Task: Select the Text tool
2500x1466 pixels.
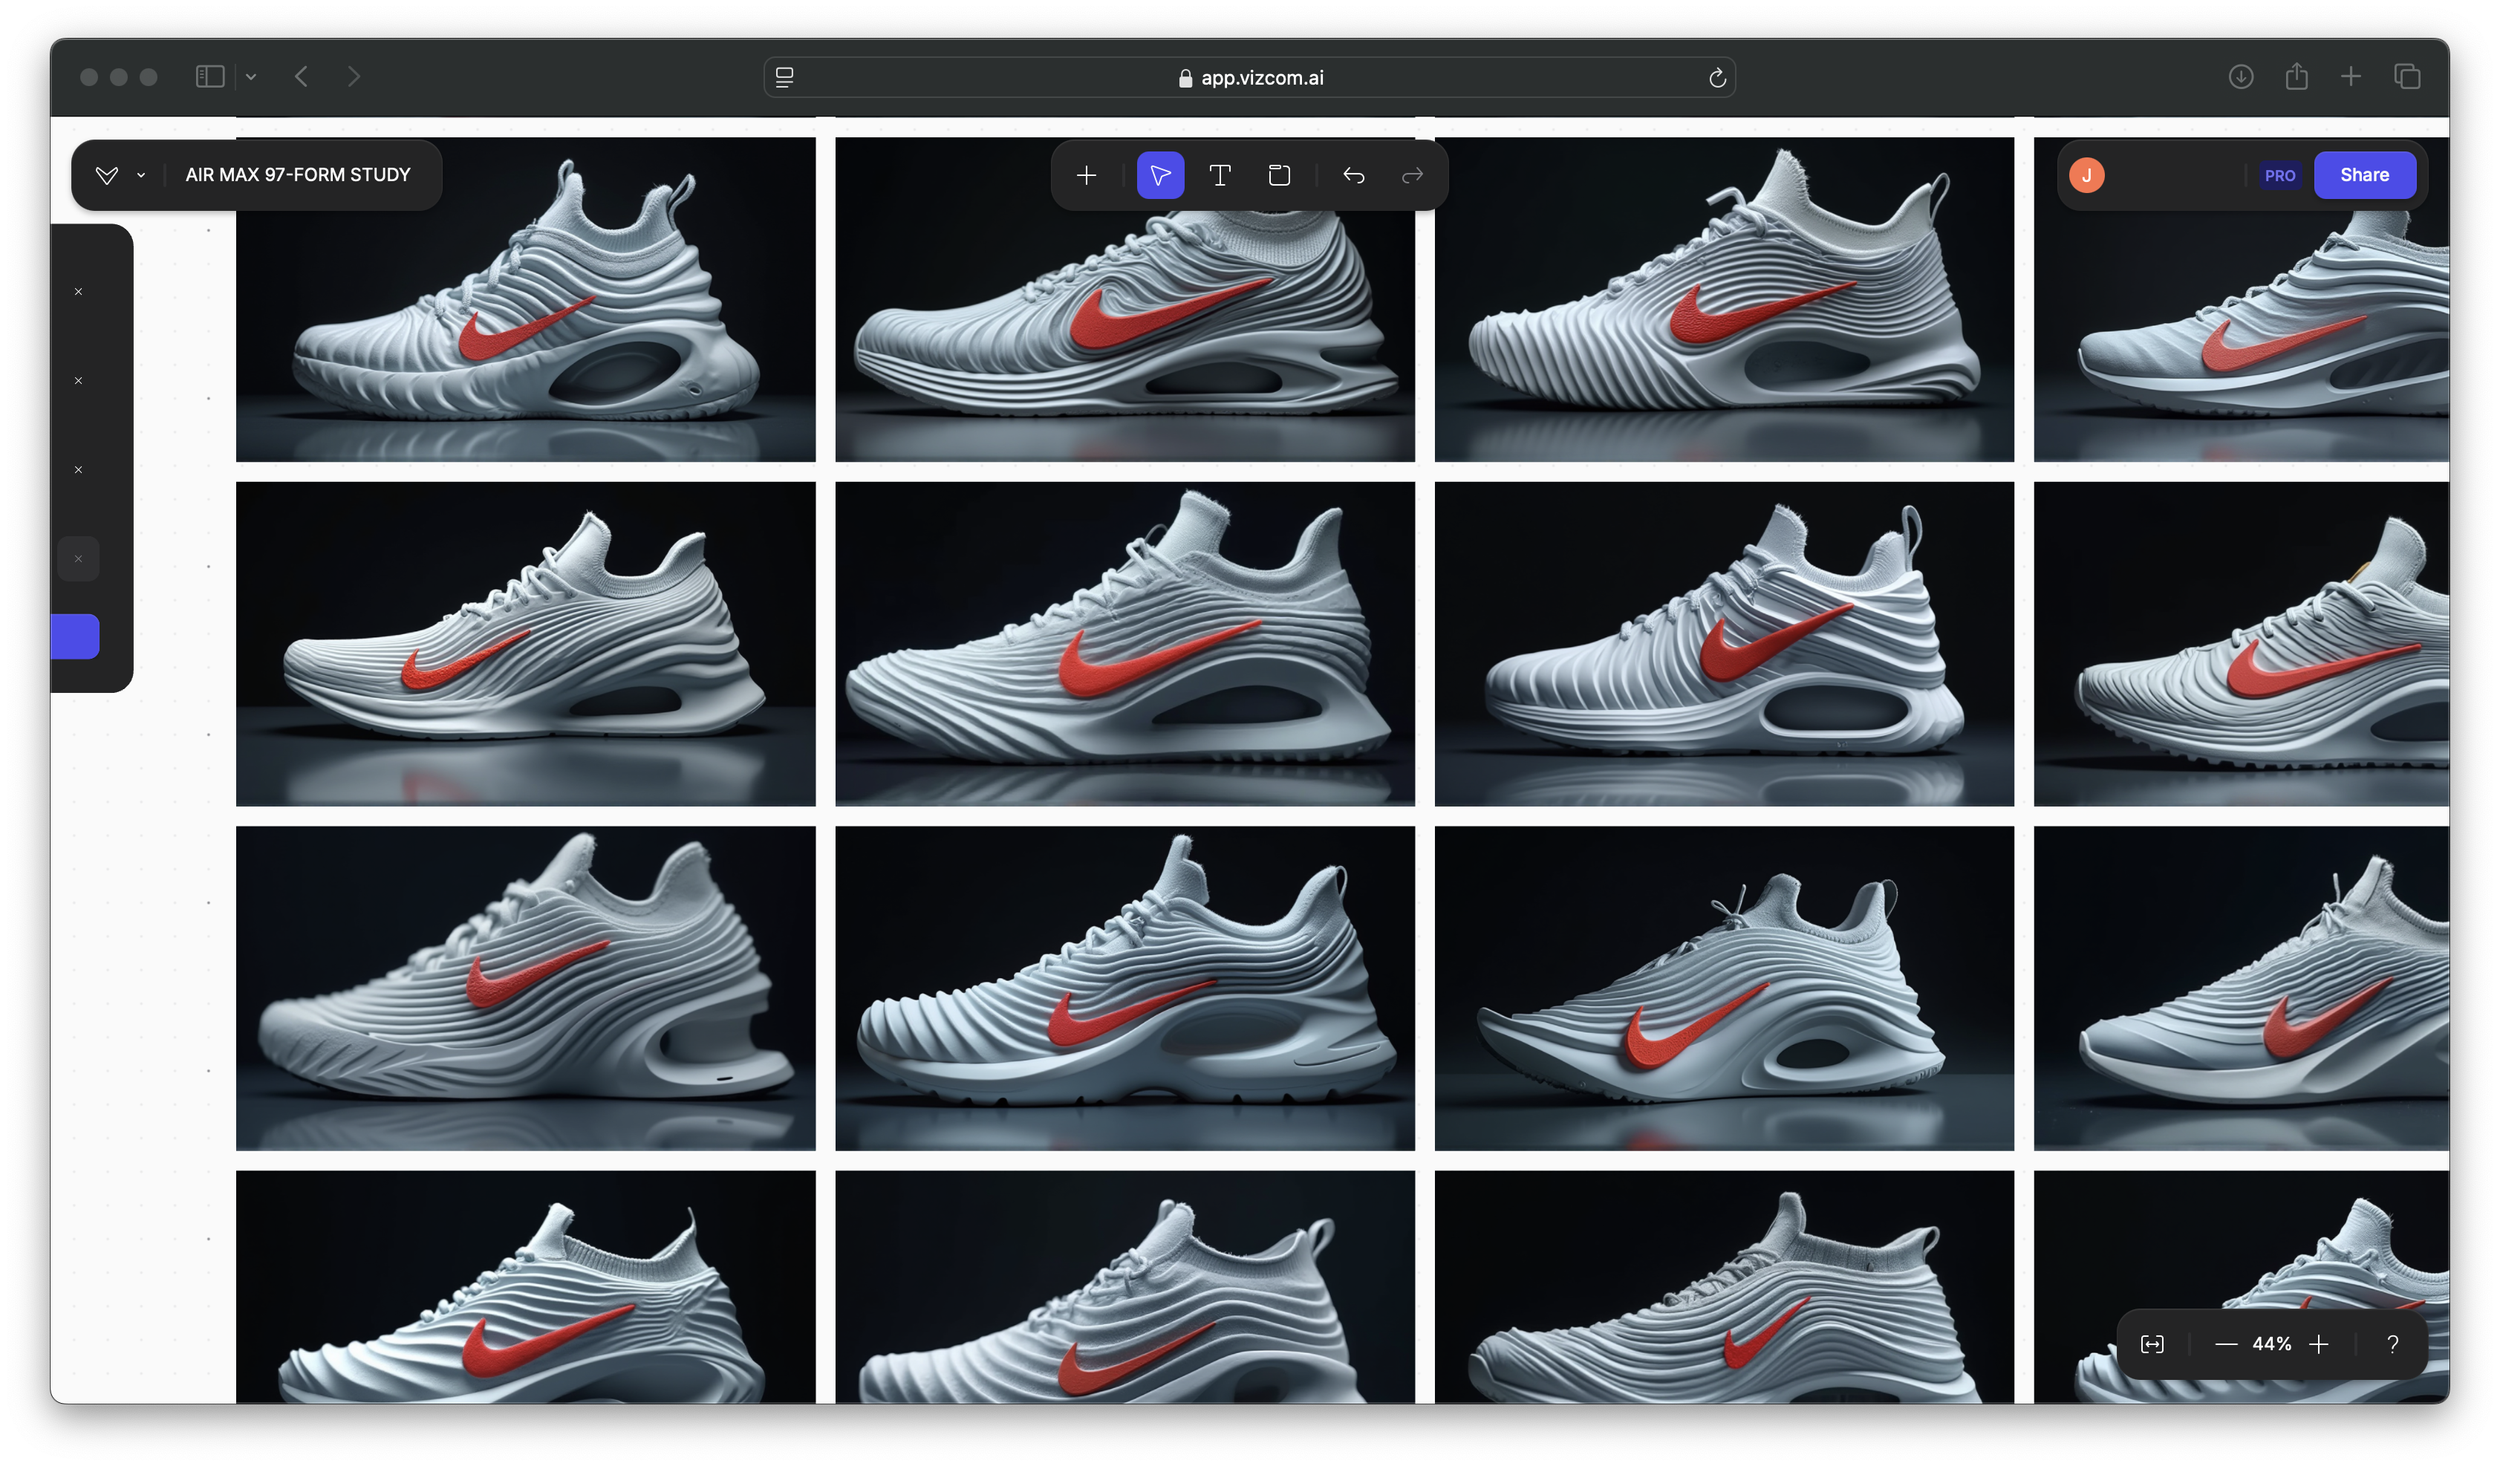Action: point(1219,176)
